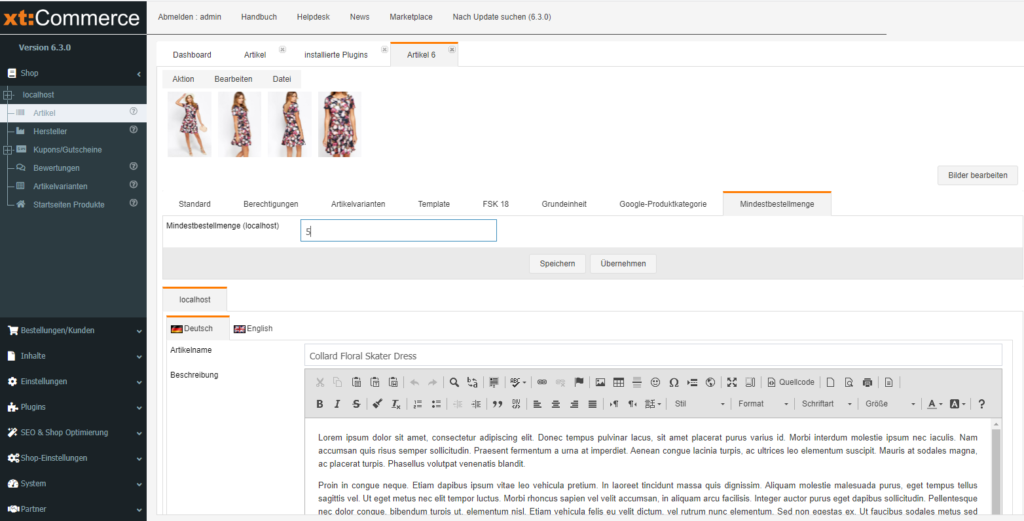
Task: Click the smiley emoticon icon
Action: [x=655, y=382]
